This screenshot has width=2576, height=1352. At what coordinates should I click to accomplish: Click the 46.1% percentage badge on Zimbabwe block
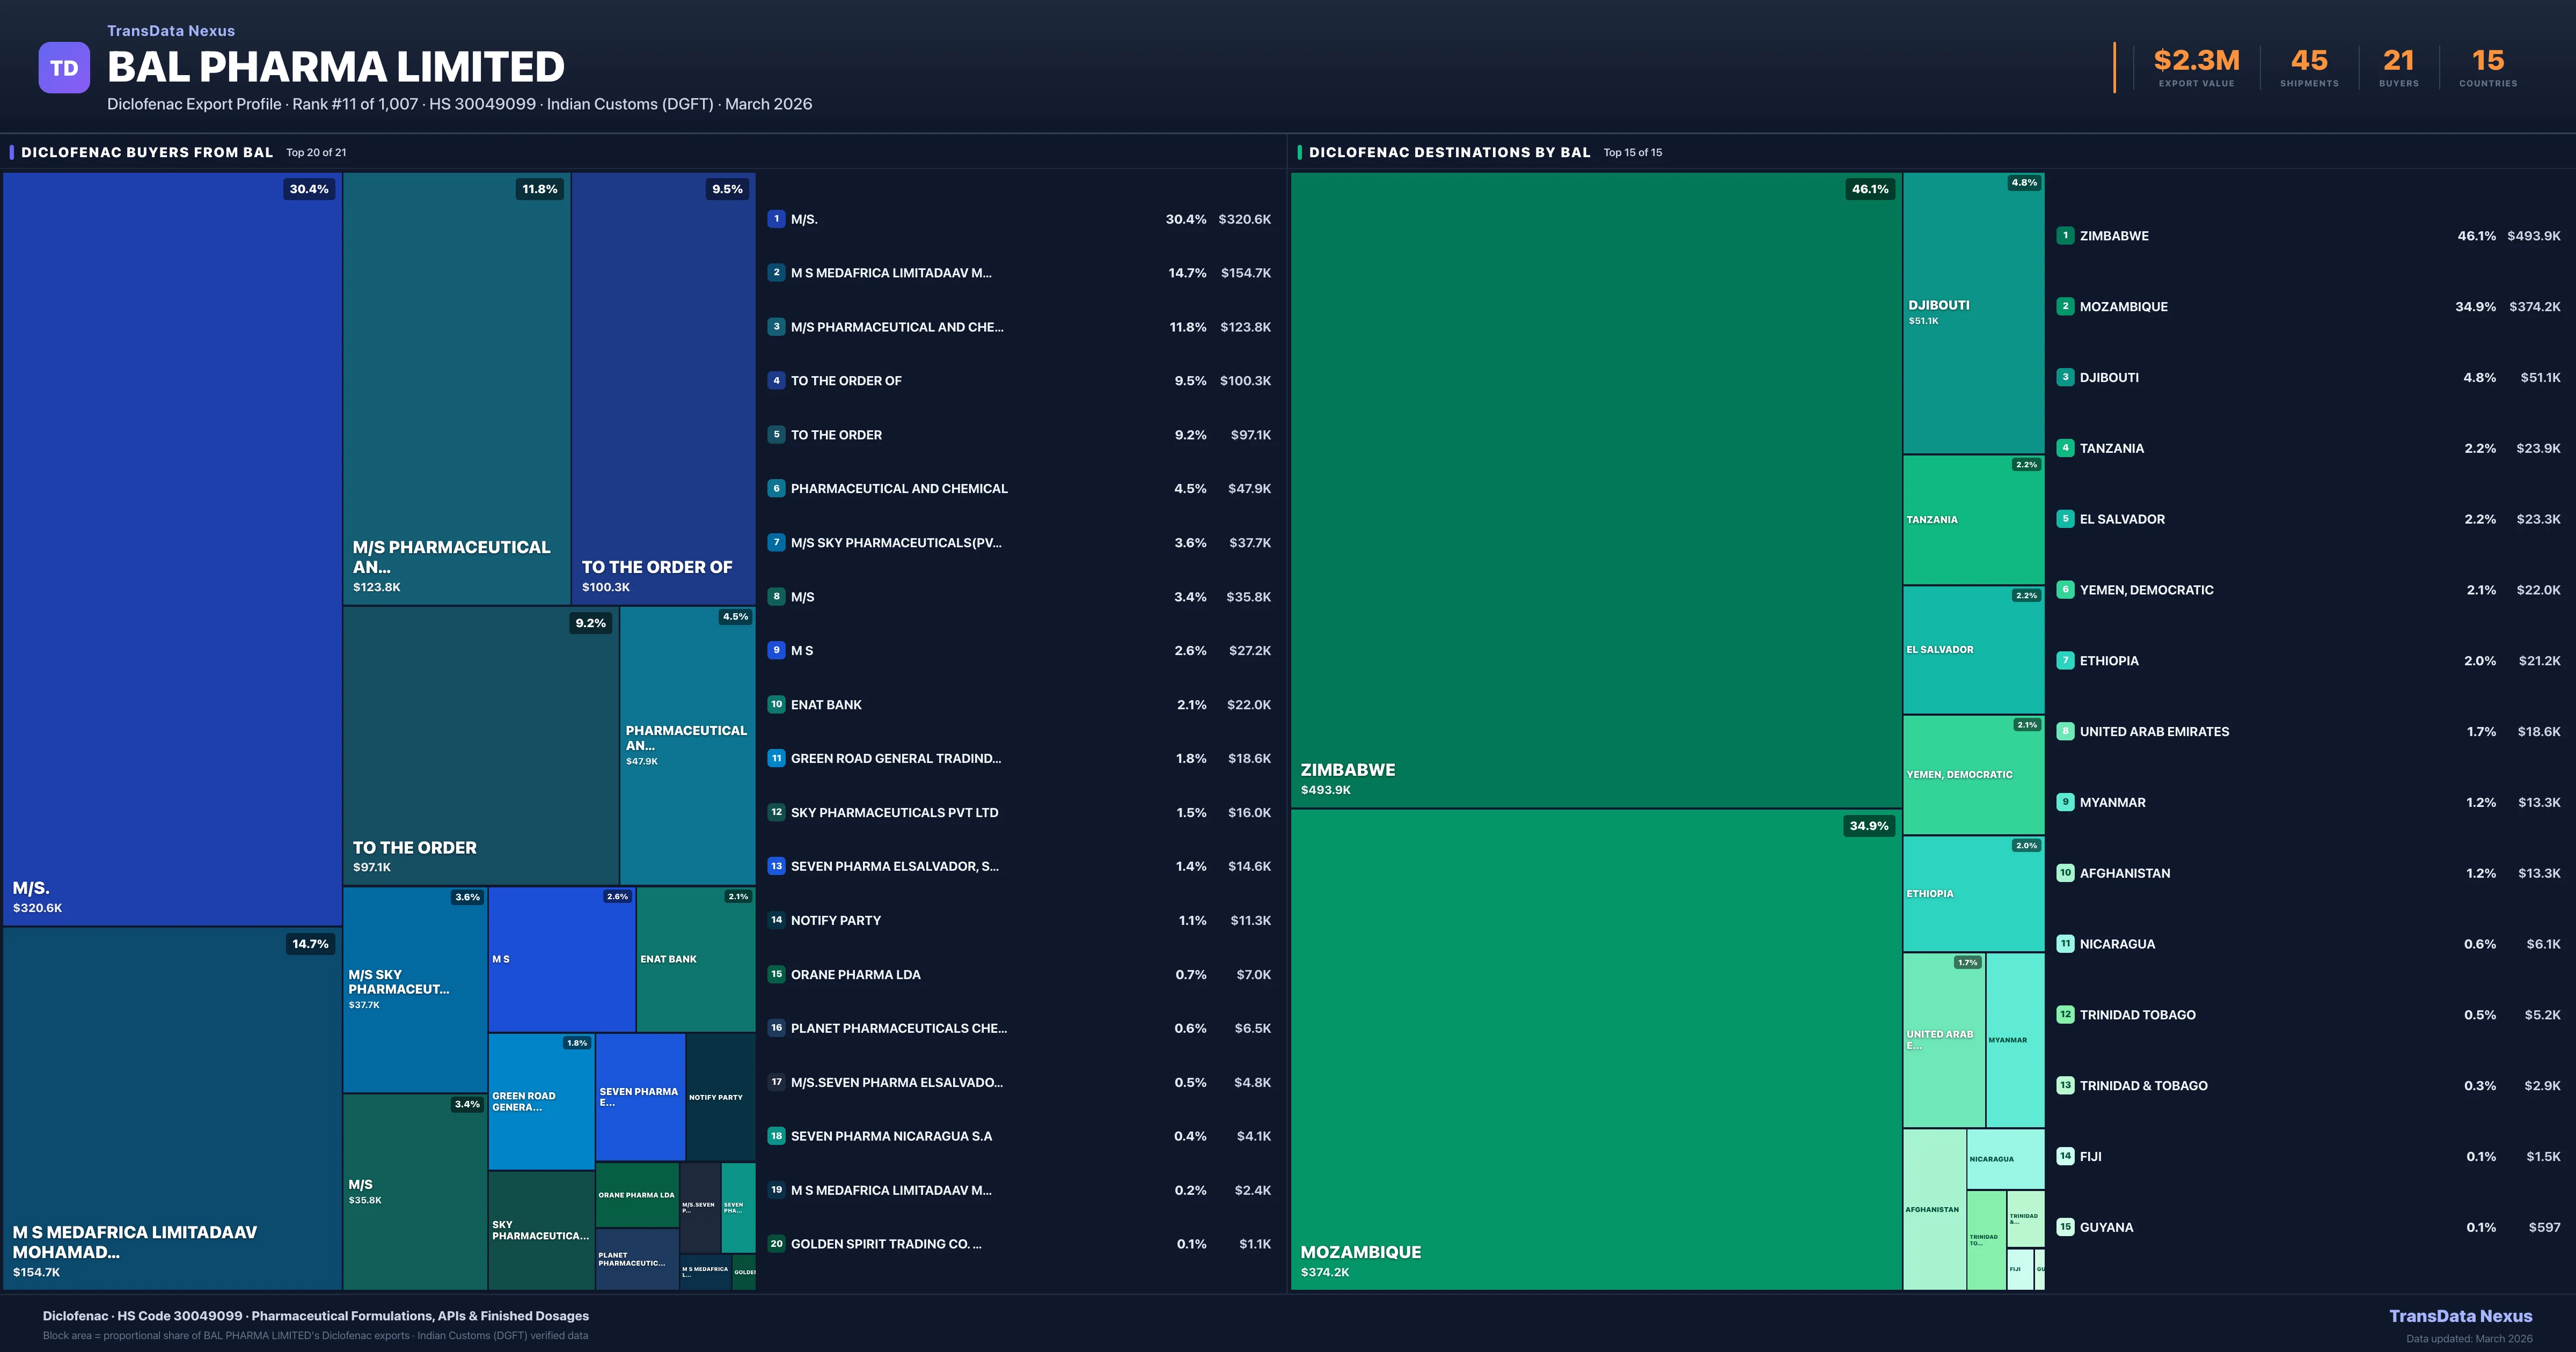tap(1869, 188)
